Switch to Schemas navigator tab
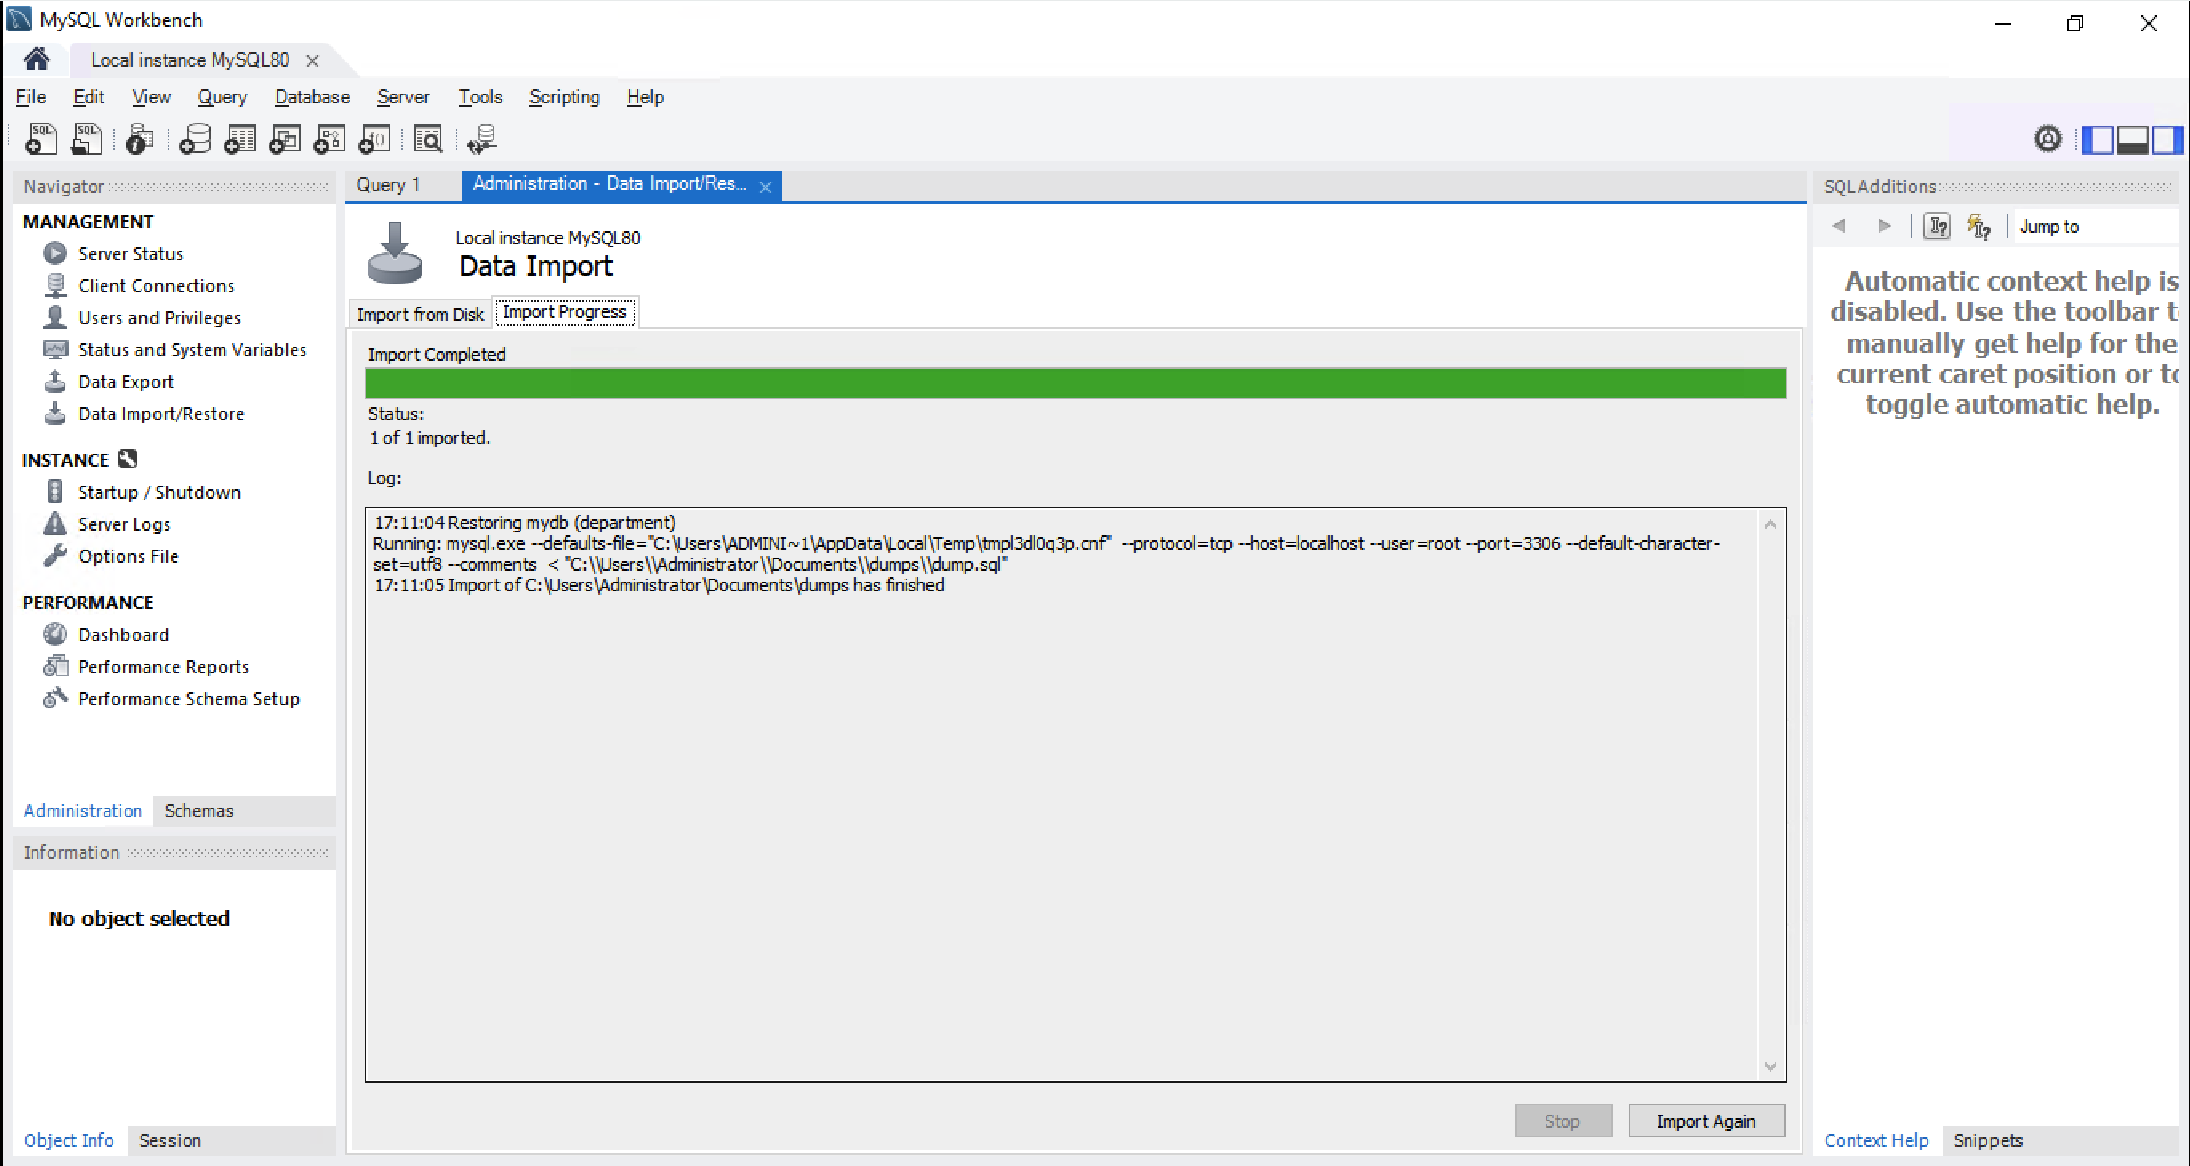The height and width of the screenshot is (1166, 2190). (199, 811)
